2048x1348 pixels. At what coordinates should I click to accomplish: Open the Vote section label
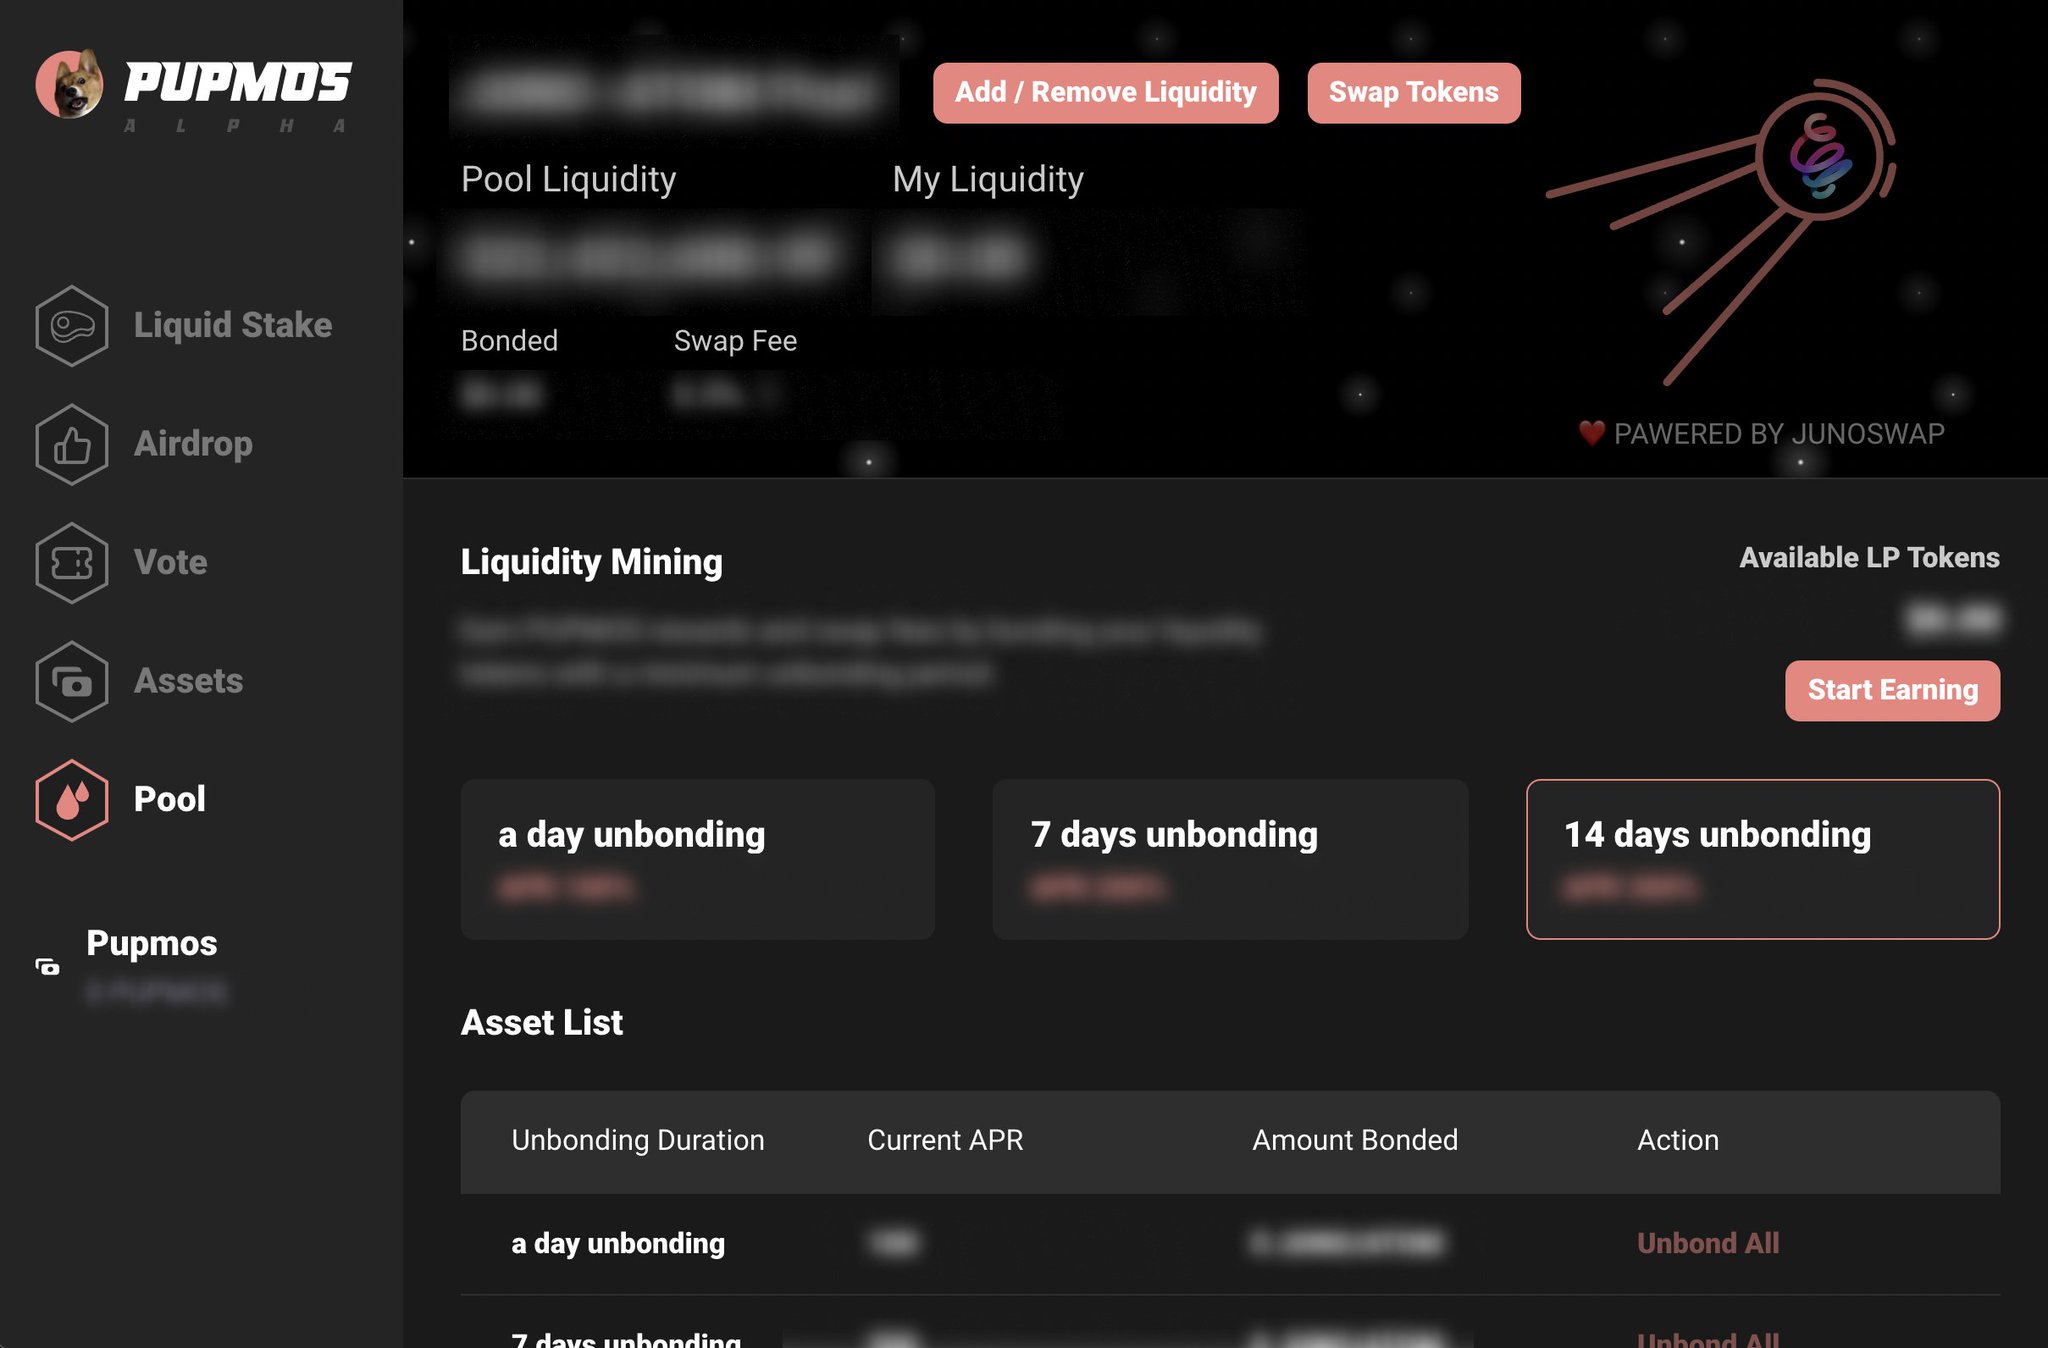170,563
